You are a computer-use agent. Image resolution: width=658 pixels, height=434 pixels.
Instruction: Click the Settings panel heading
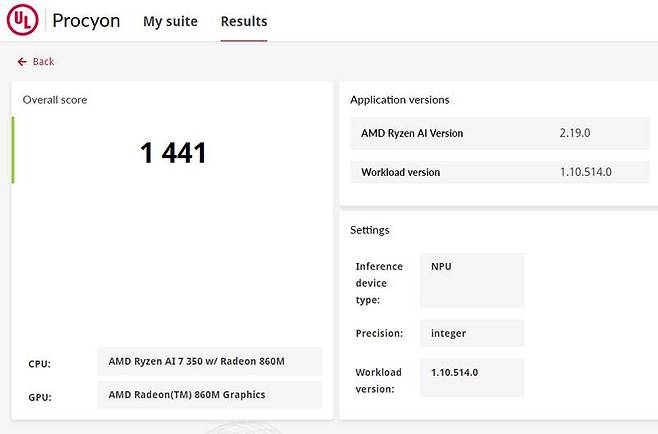pos(369,230)
